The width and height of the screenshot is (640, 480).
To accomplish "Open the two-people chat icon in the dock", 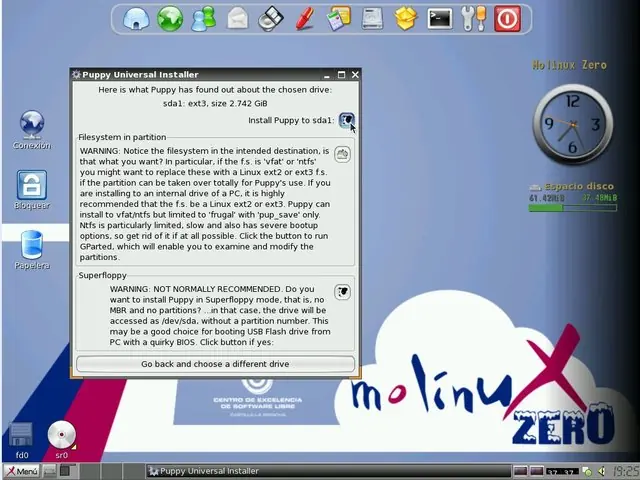I will tap(203, 19).
